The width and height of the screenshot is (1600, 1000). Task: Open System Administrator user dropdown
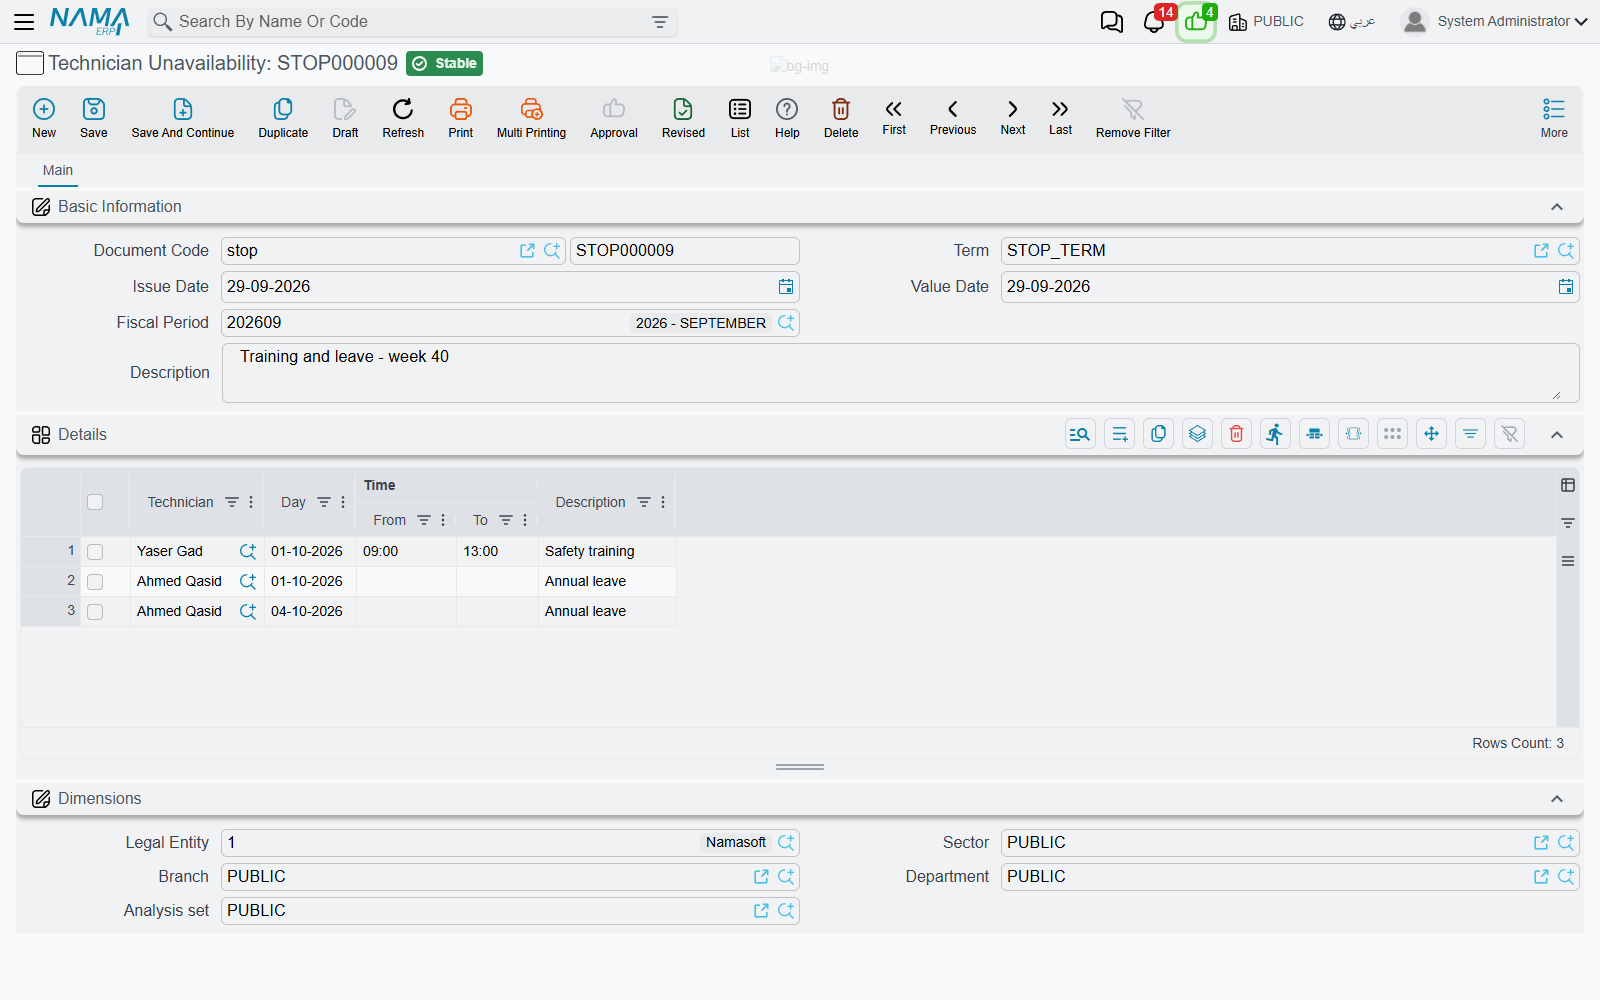(1495, 21)
